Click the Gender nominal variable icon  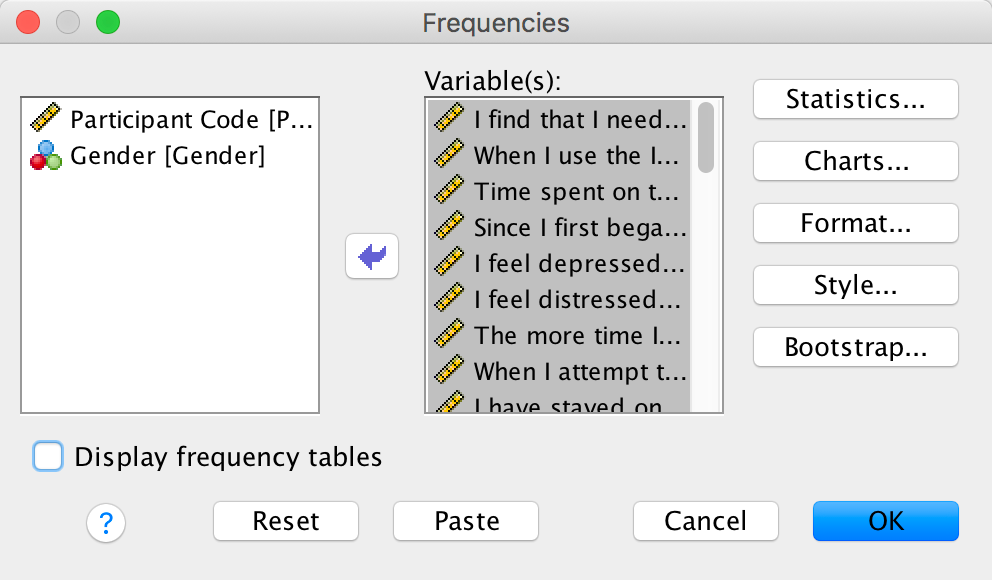click(46, 156)
